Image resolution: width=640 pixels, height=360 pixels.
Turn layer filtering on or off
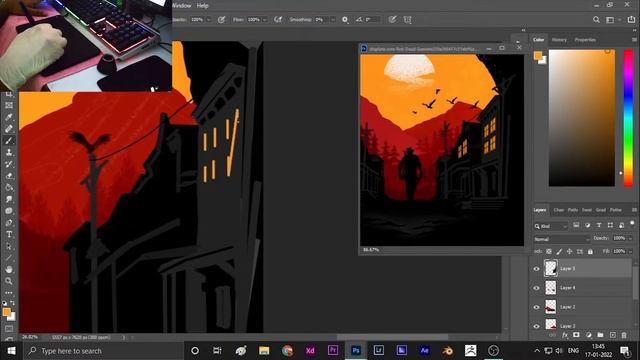[632, 223]
